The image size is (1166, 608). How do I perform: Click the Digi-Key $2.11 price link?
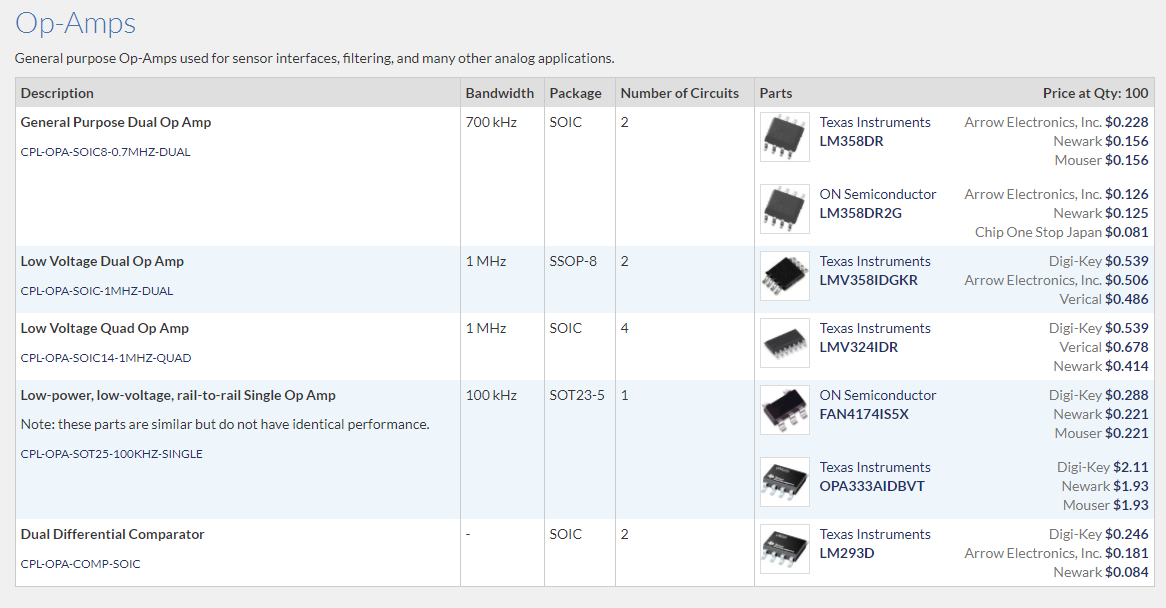coord(1102,467)
